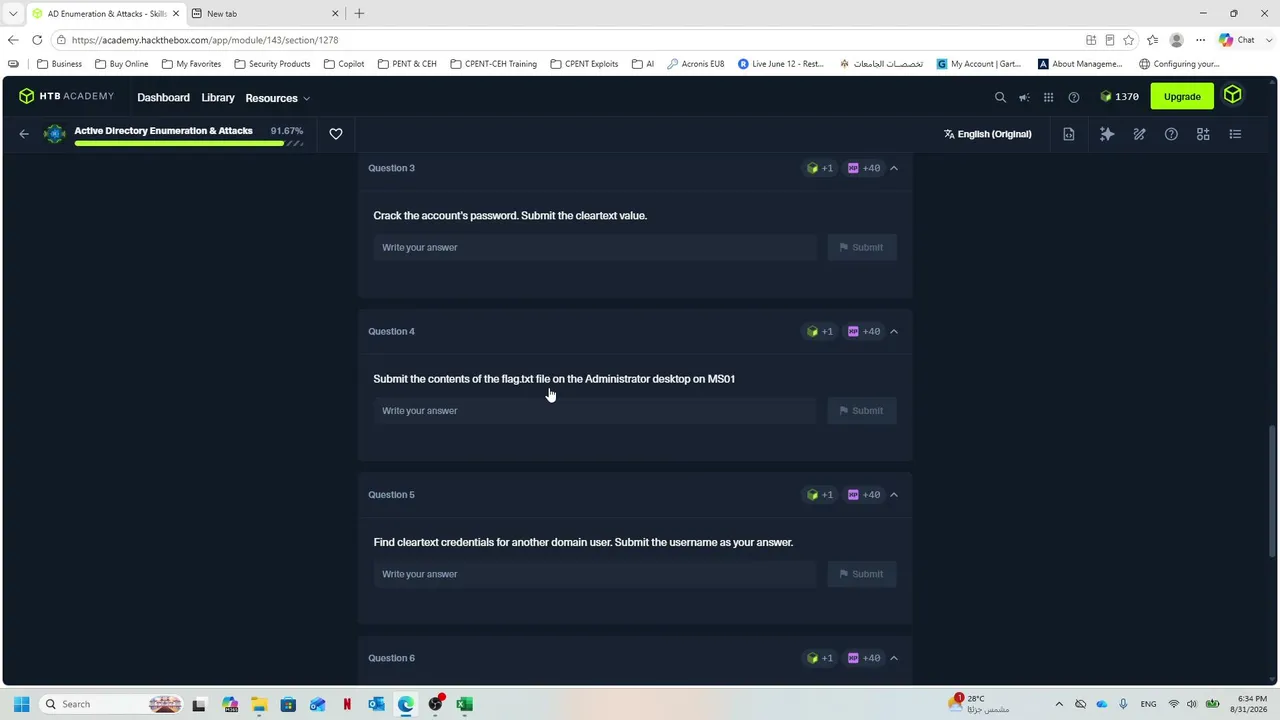Add this page to favorites star

(x=1129, y=40)
